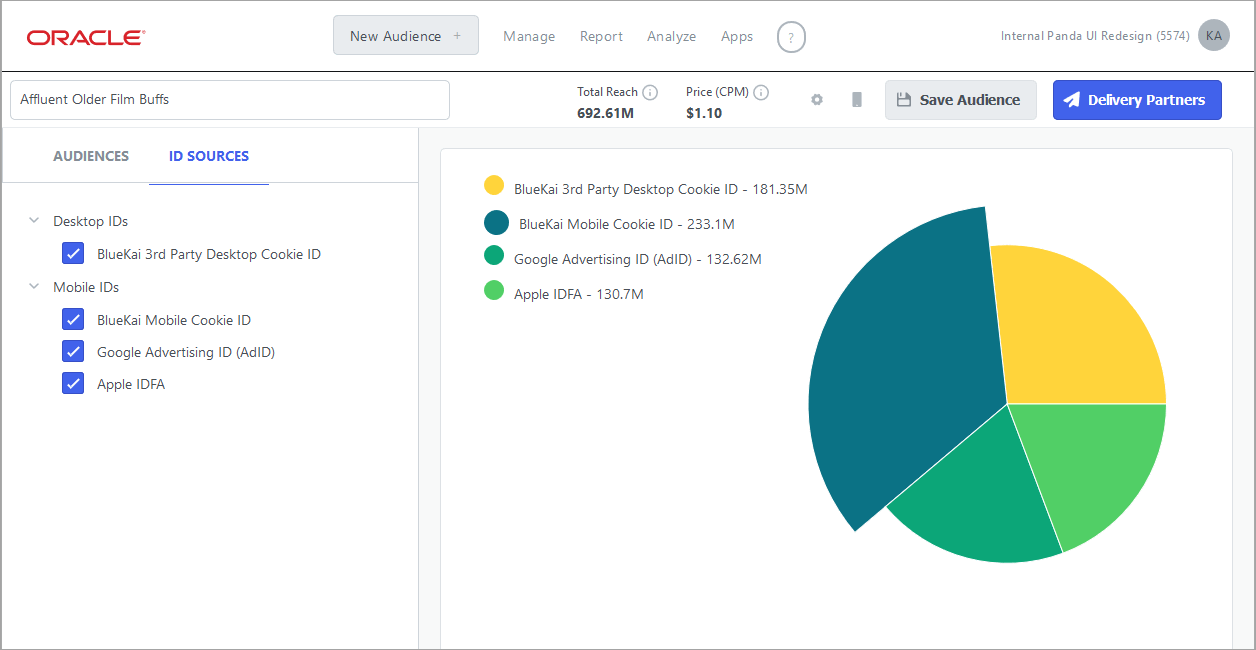Screen dimensions: 1256x650
Task: Click the Total Reach info icon
Action: pyautogui.click(x=650, y=92)
